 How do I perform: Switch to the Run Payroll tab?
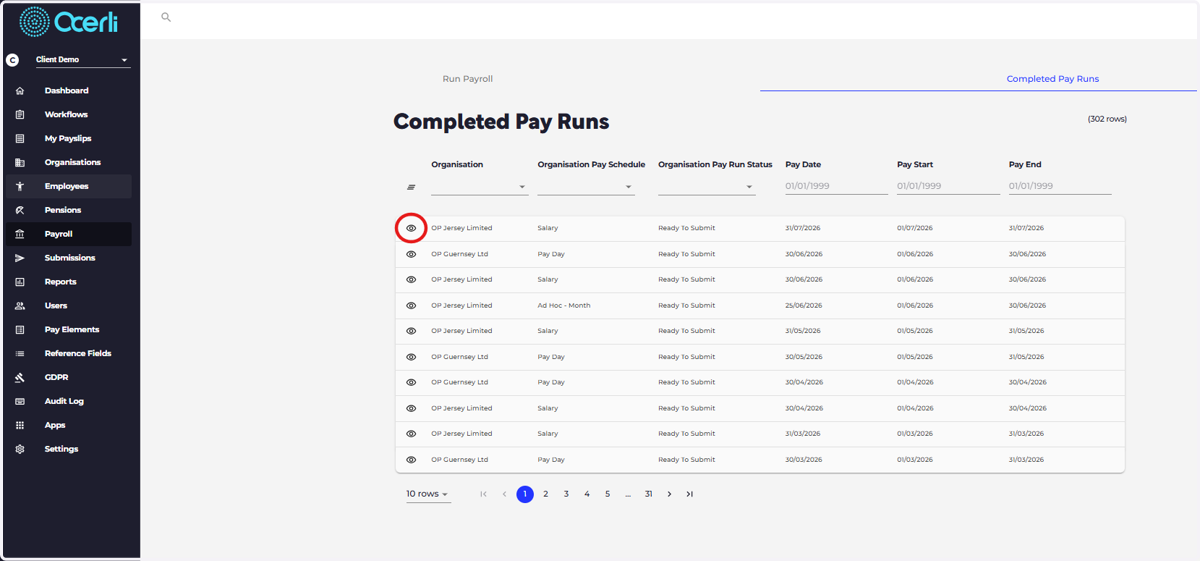468,79
